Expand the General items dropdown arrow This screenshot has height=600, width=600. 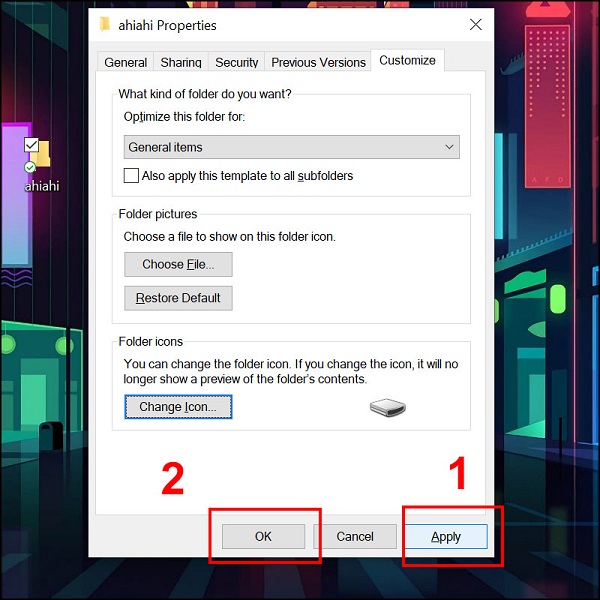pyautogui.click(x=449, y=147)
